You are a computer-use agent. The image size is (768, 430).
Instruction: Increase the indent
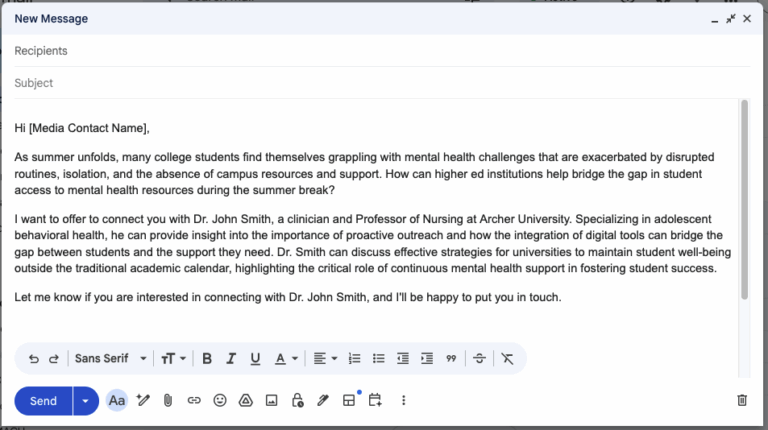(427, 358)
